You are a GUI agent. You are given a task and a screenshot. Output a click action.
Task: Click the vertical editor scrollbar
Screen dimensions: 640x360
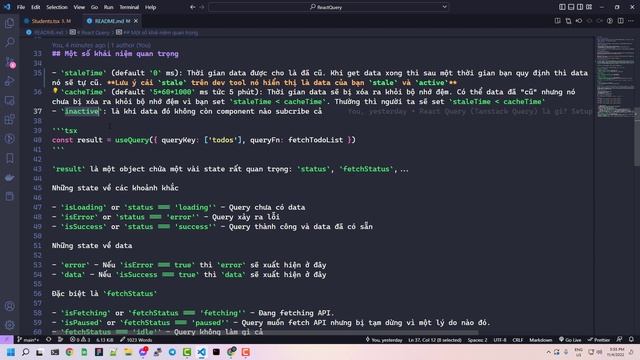637,137
